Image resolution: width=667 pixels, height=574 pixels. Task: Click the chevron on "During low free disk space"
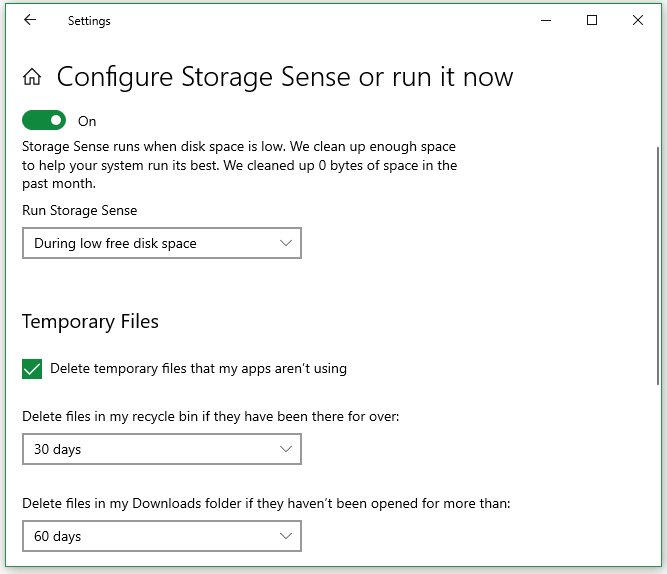[x=286, y=243]
